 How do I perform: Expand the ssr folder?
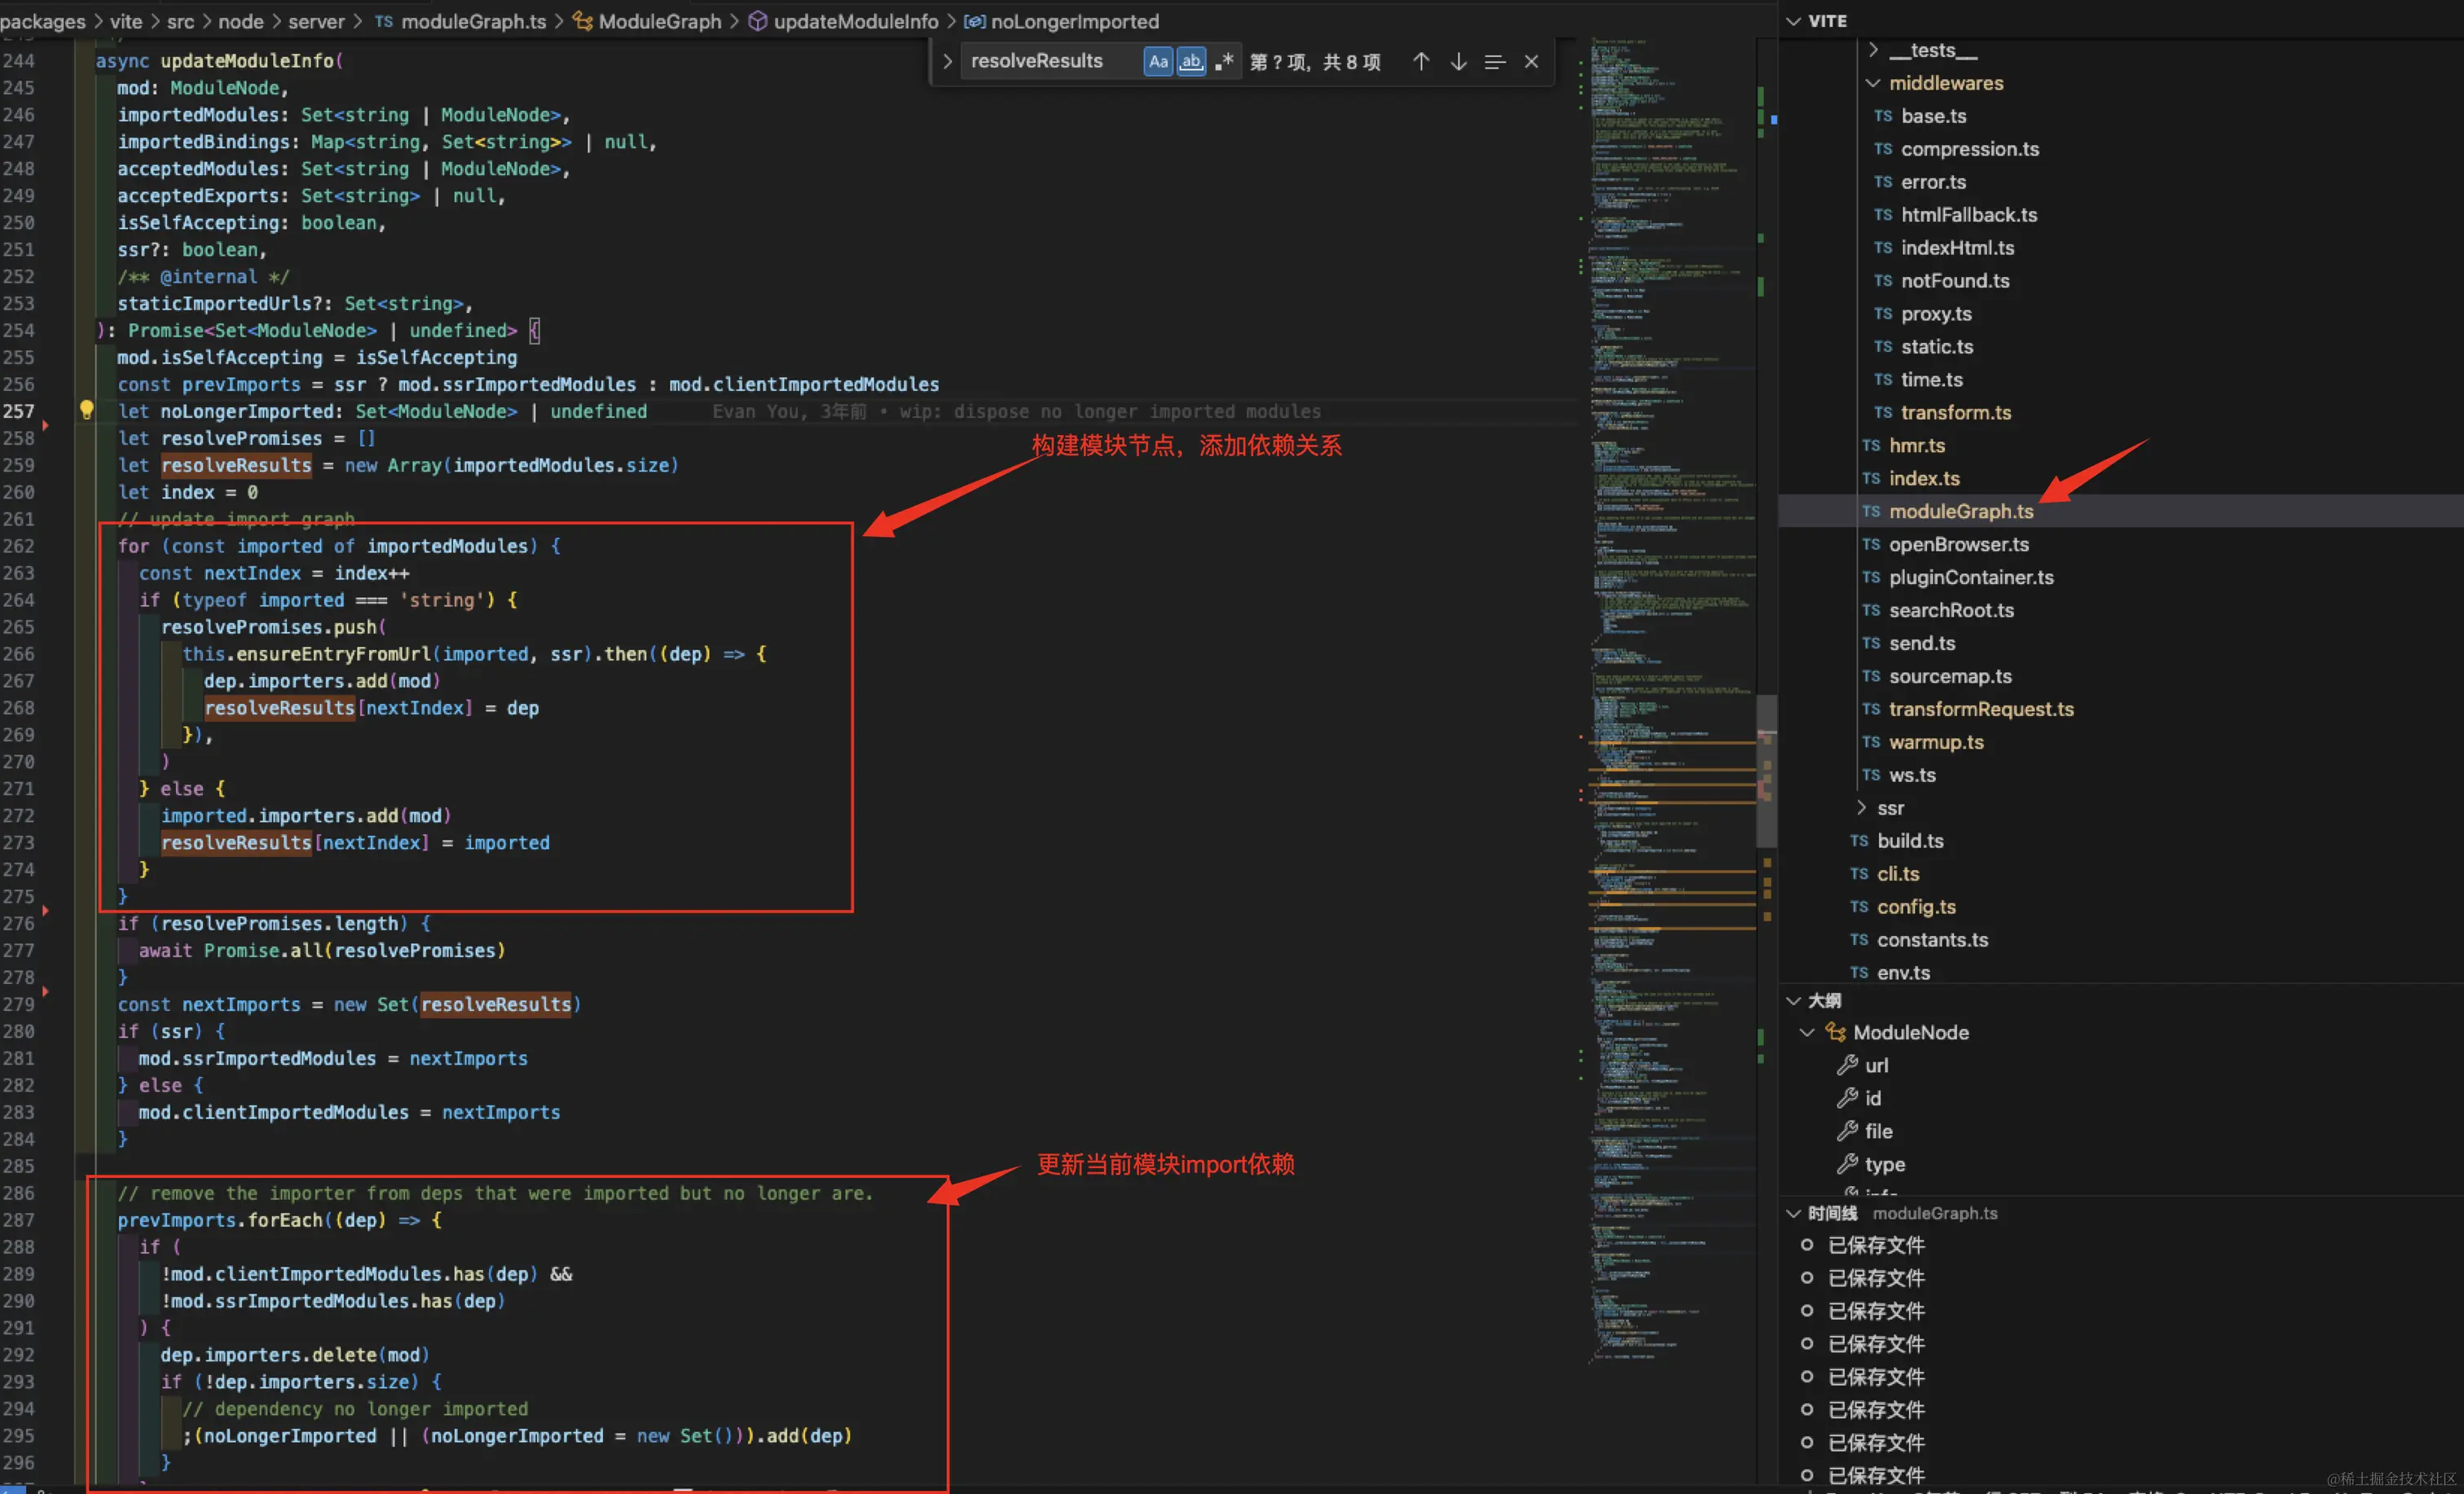(1861, 808)
